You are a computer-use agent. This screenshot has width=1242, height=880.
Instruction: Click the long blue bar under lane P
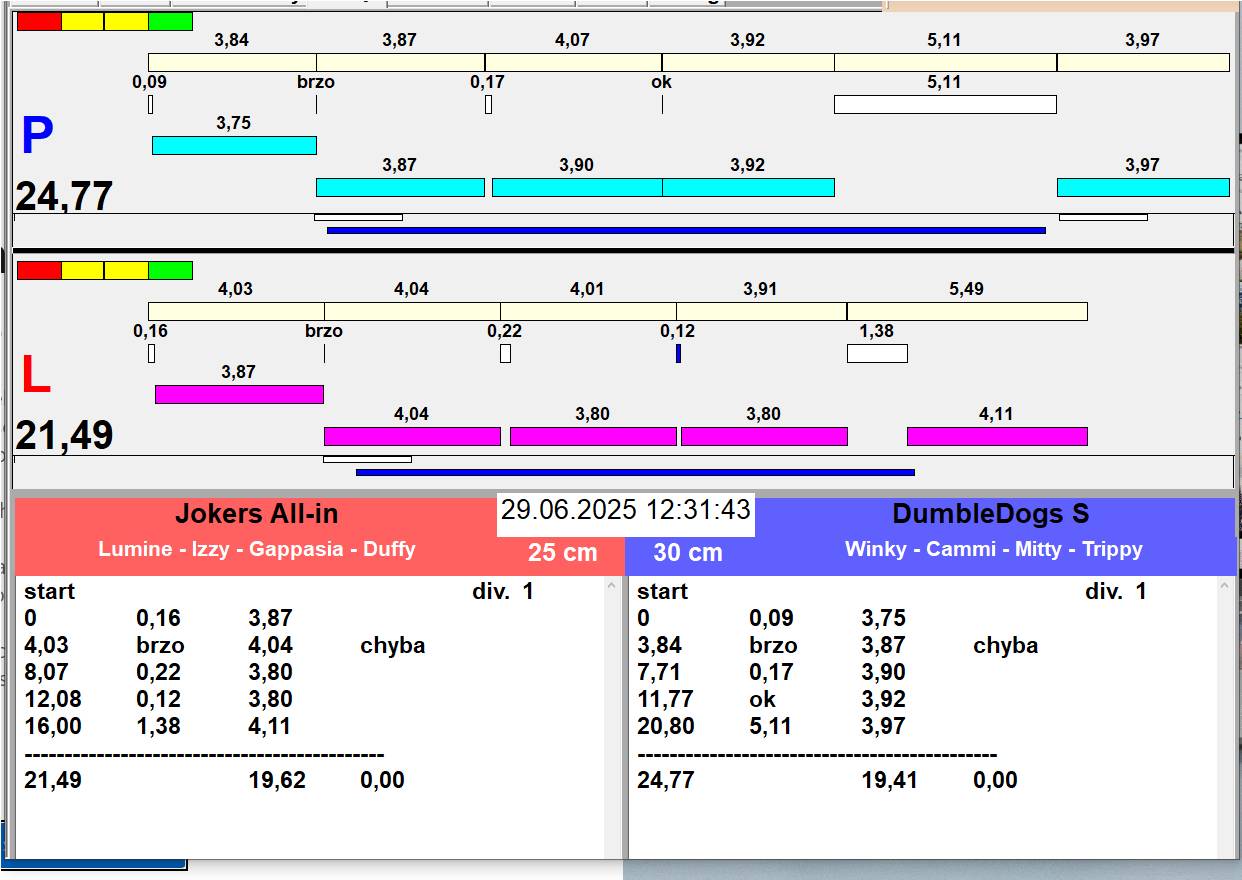[686, 230]
